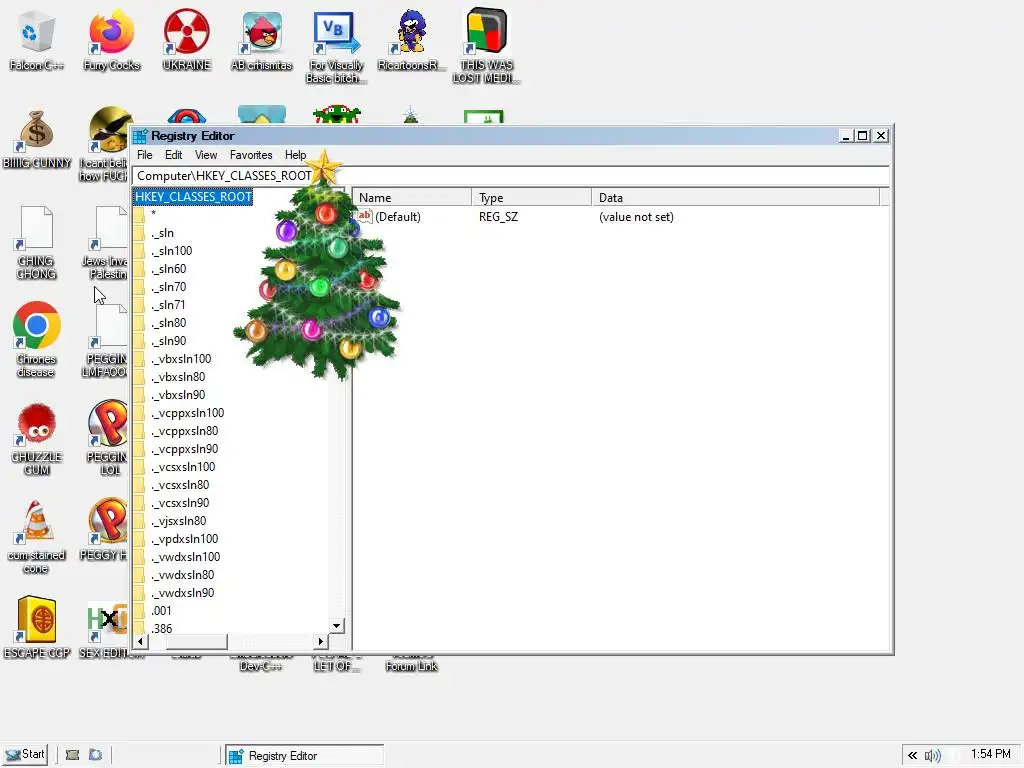Select the THIS WAS LOST MEDI desktop icon

pos(487,46)
